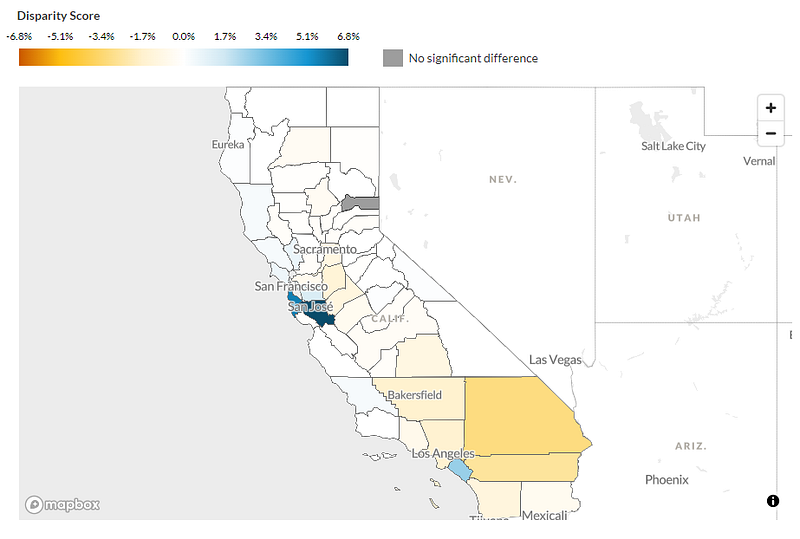Image resolution: width=800 pixels, height=539 pixels.
Task: Click the orange end of legend gradient
Action: (x=28, y=57)
